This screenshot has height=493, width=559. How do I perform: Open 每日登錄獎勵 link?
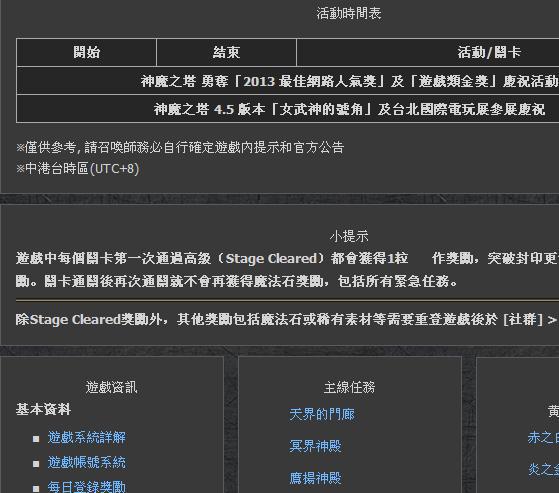[87, 487]
